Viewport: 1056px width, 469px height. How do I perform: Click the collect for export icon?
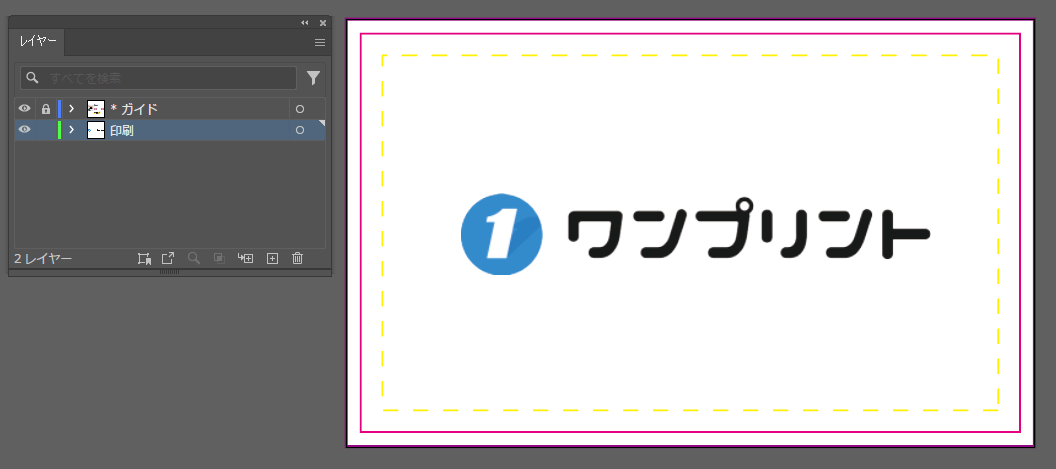pos(168,258)
